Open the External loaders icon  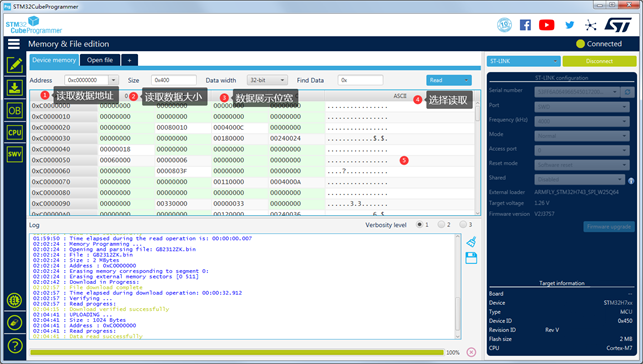pyautogui.click(x=14, y=300)
